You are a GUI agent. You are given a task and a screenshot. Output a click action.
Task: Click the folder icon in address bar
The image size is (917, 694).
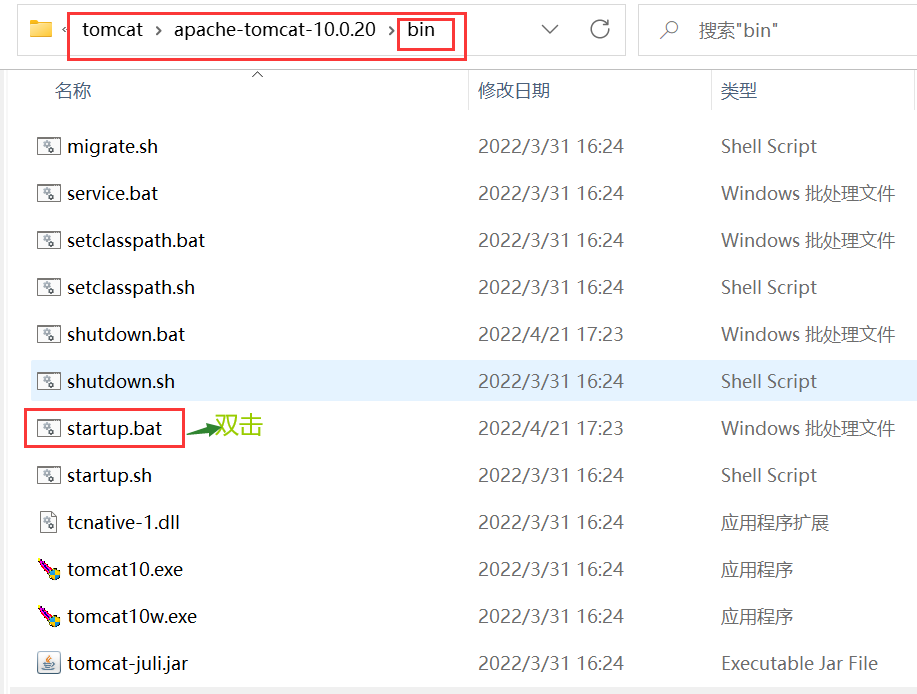click(41, 29)
